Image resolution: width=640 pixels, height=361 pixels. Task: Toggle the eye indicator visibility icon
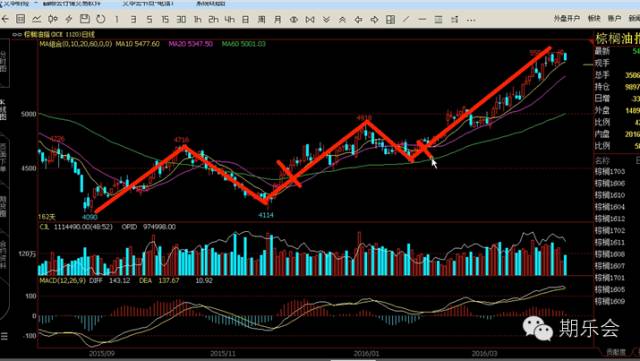tap(293, 19)
